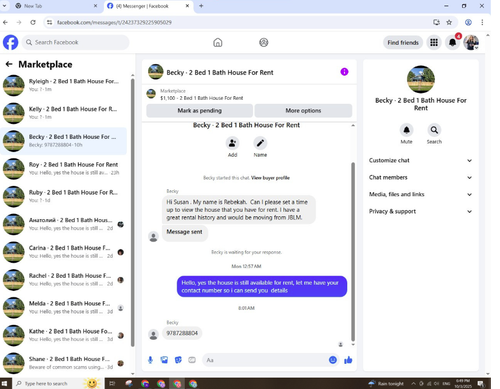This screenshot has width=500, height=389.
Task: Click More options button
Action: (303, 111)
